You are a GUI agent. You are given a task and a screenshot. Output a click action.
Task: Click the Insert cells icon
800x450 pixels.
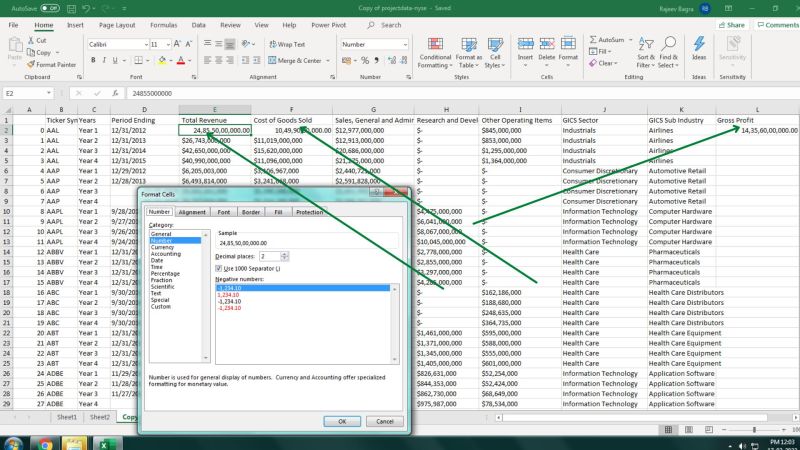(x=526, y=44)
